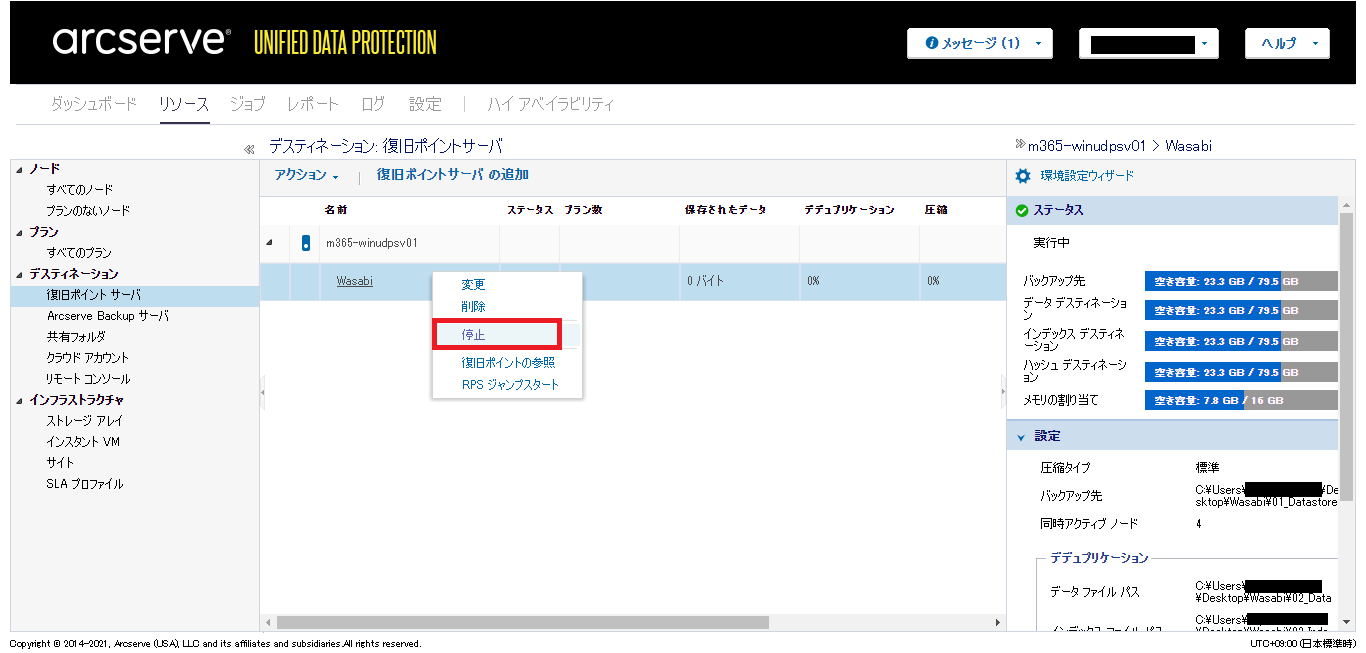Choose 変更 in the context menu
1366x653 pixels.
(473, 285)
